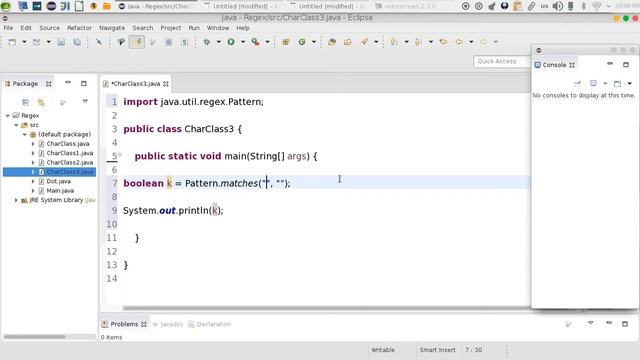Click Display Selected Console icon
The height and width of the screenshot is (360, 640).
point(593,84)
